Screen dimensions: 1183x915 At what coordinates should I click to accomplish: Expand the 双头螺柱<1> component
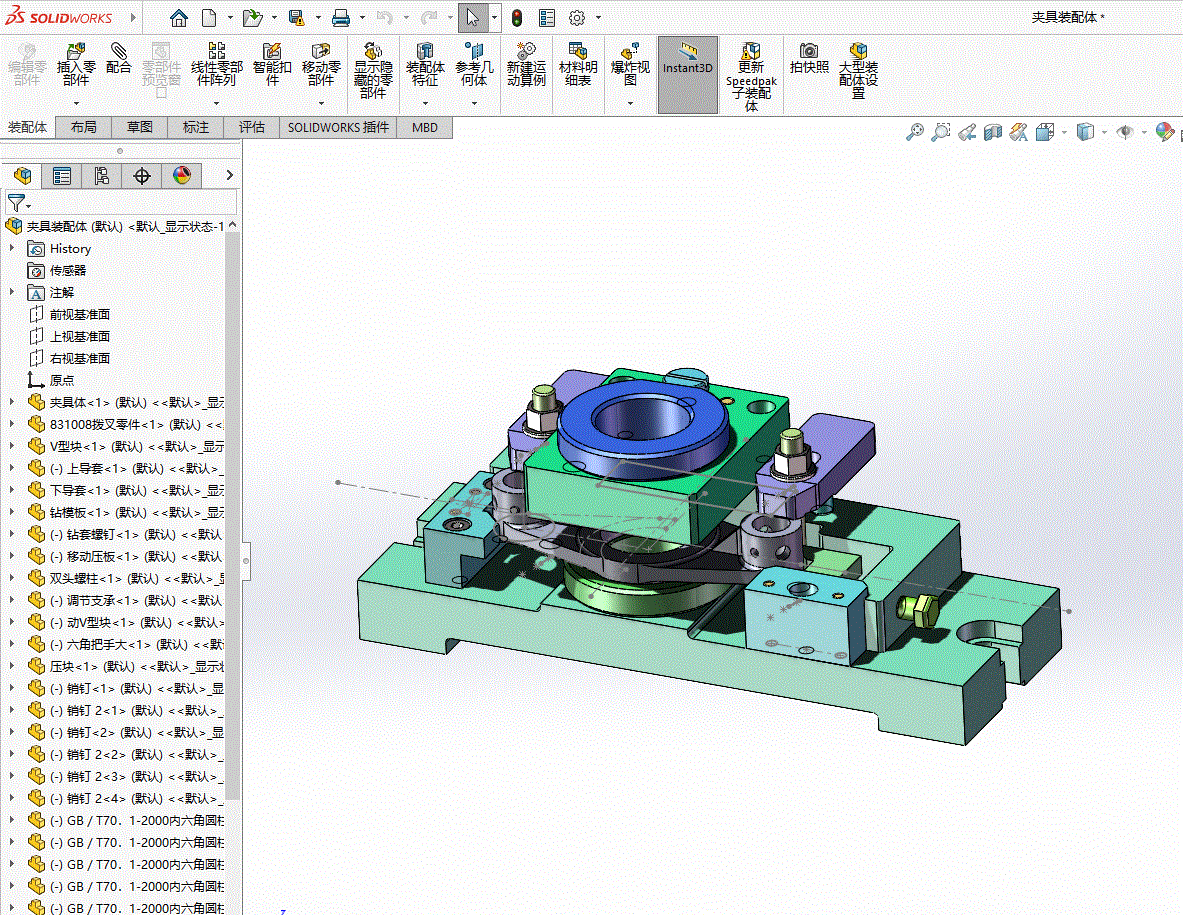point(11,577)
